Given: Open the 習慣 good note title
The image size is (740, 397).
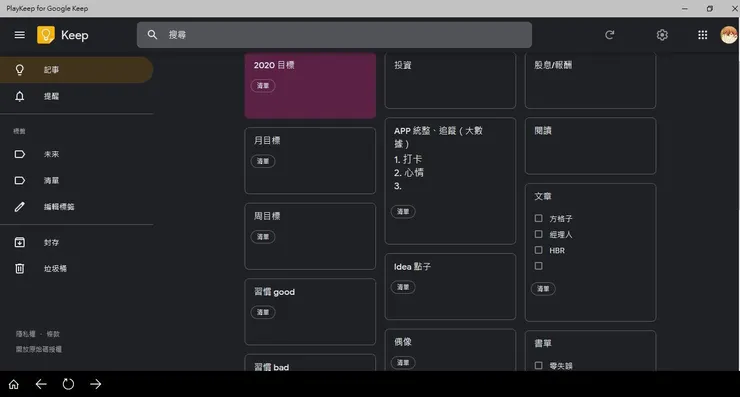Looking at the screenshot, I should pyautogui.click(x=274, y=292).
